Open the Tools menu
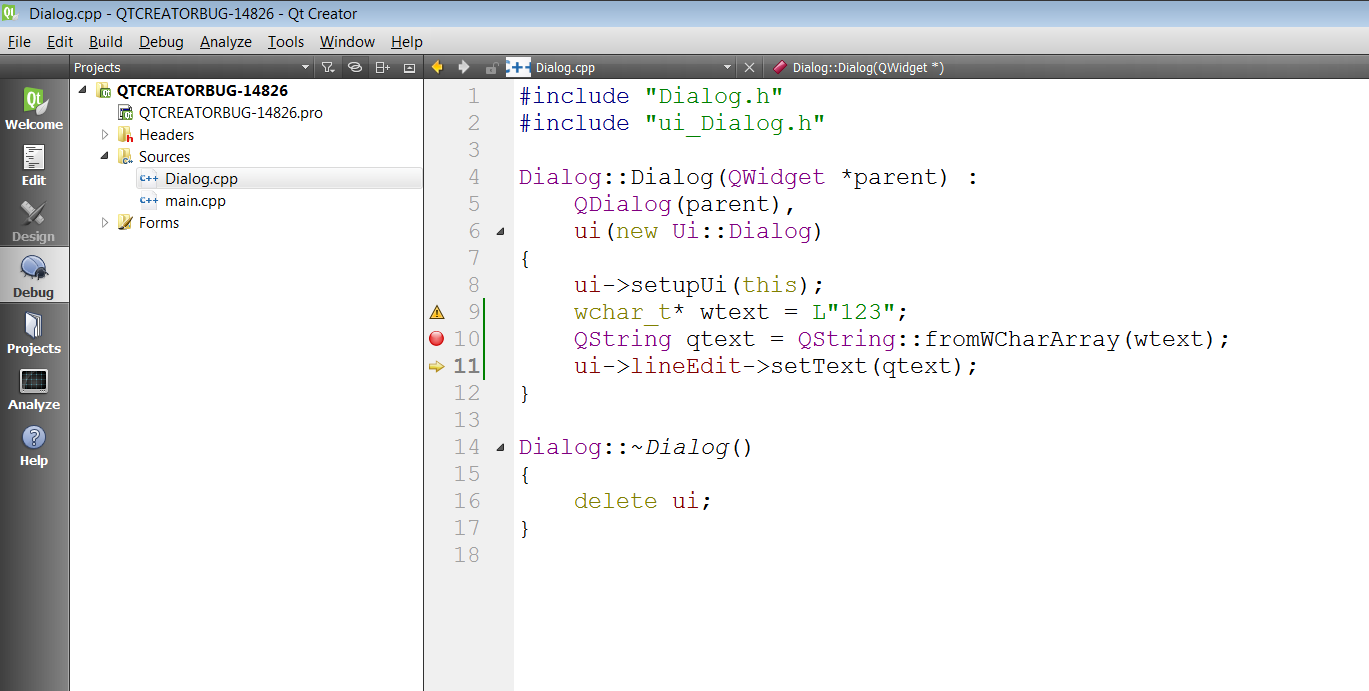Viewport: 1369px width, 691px height. (x=285, y=42)
